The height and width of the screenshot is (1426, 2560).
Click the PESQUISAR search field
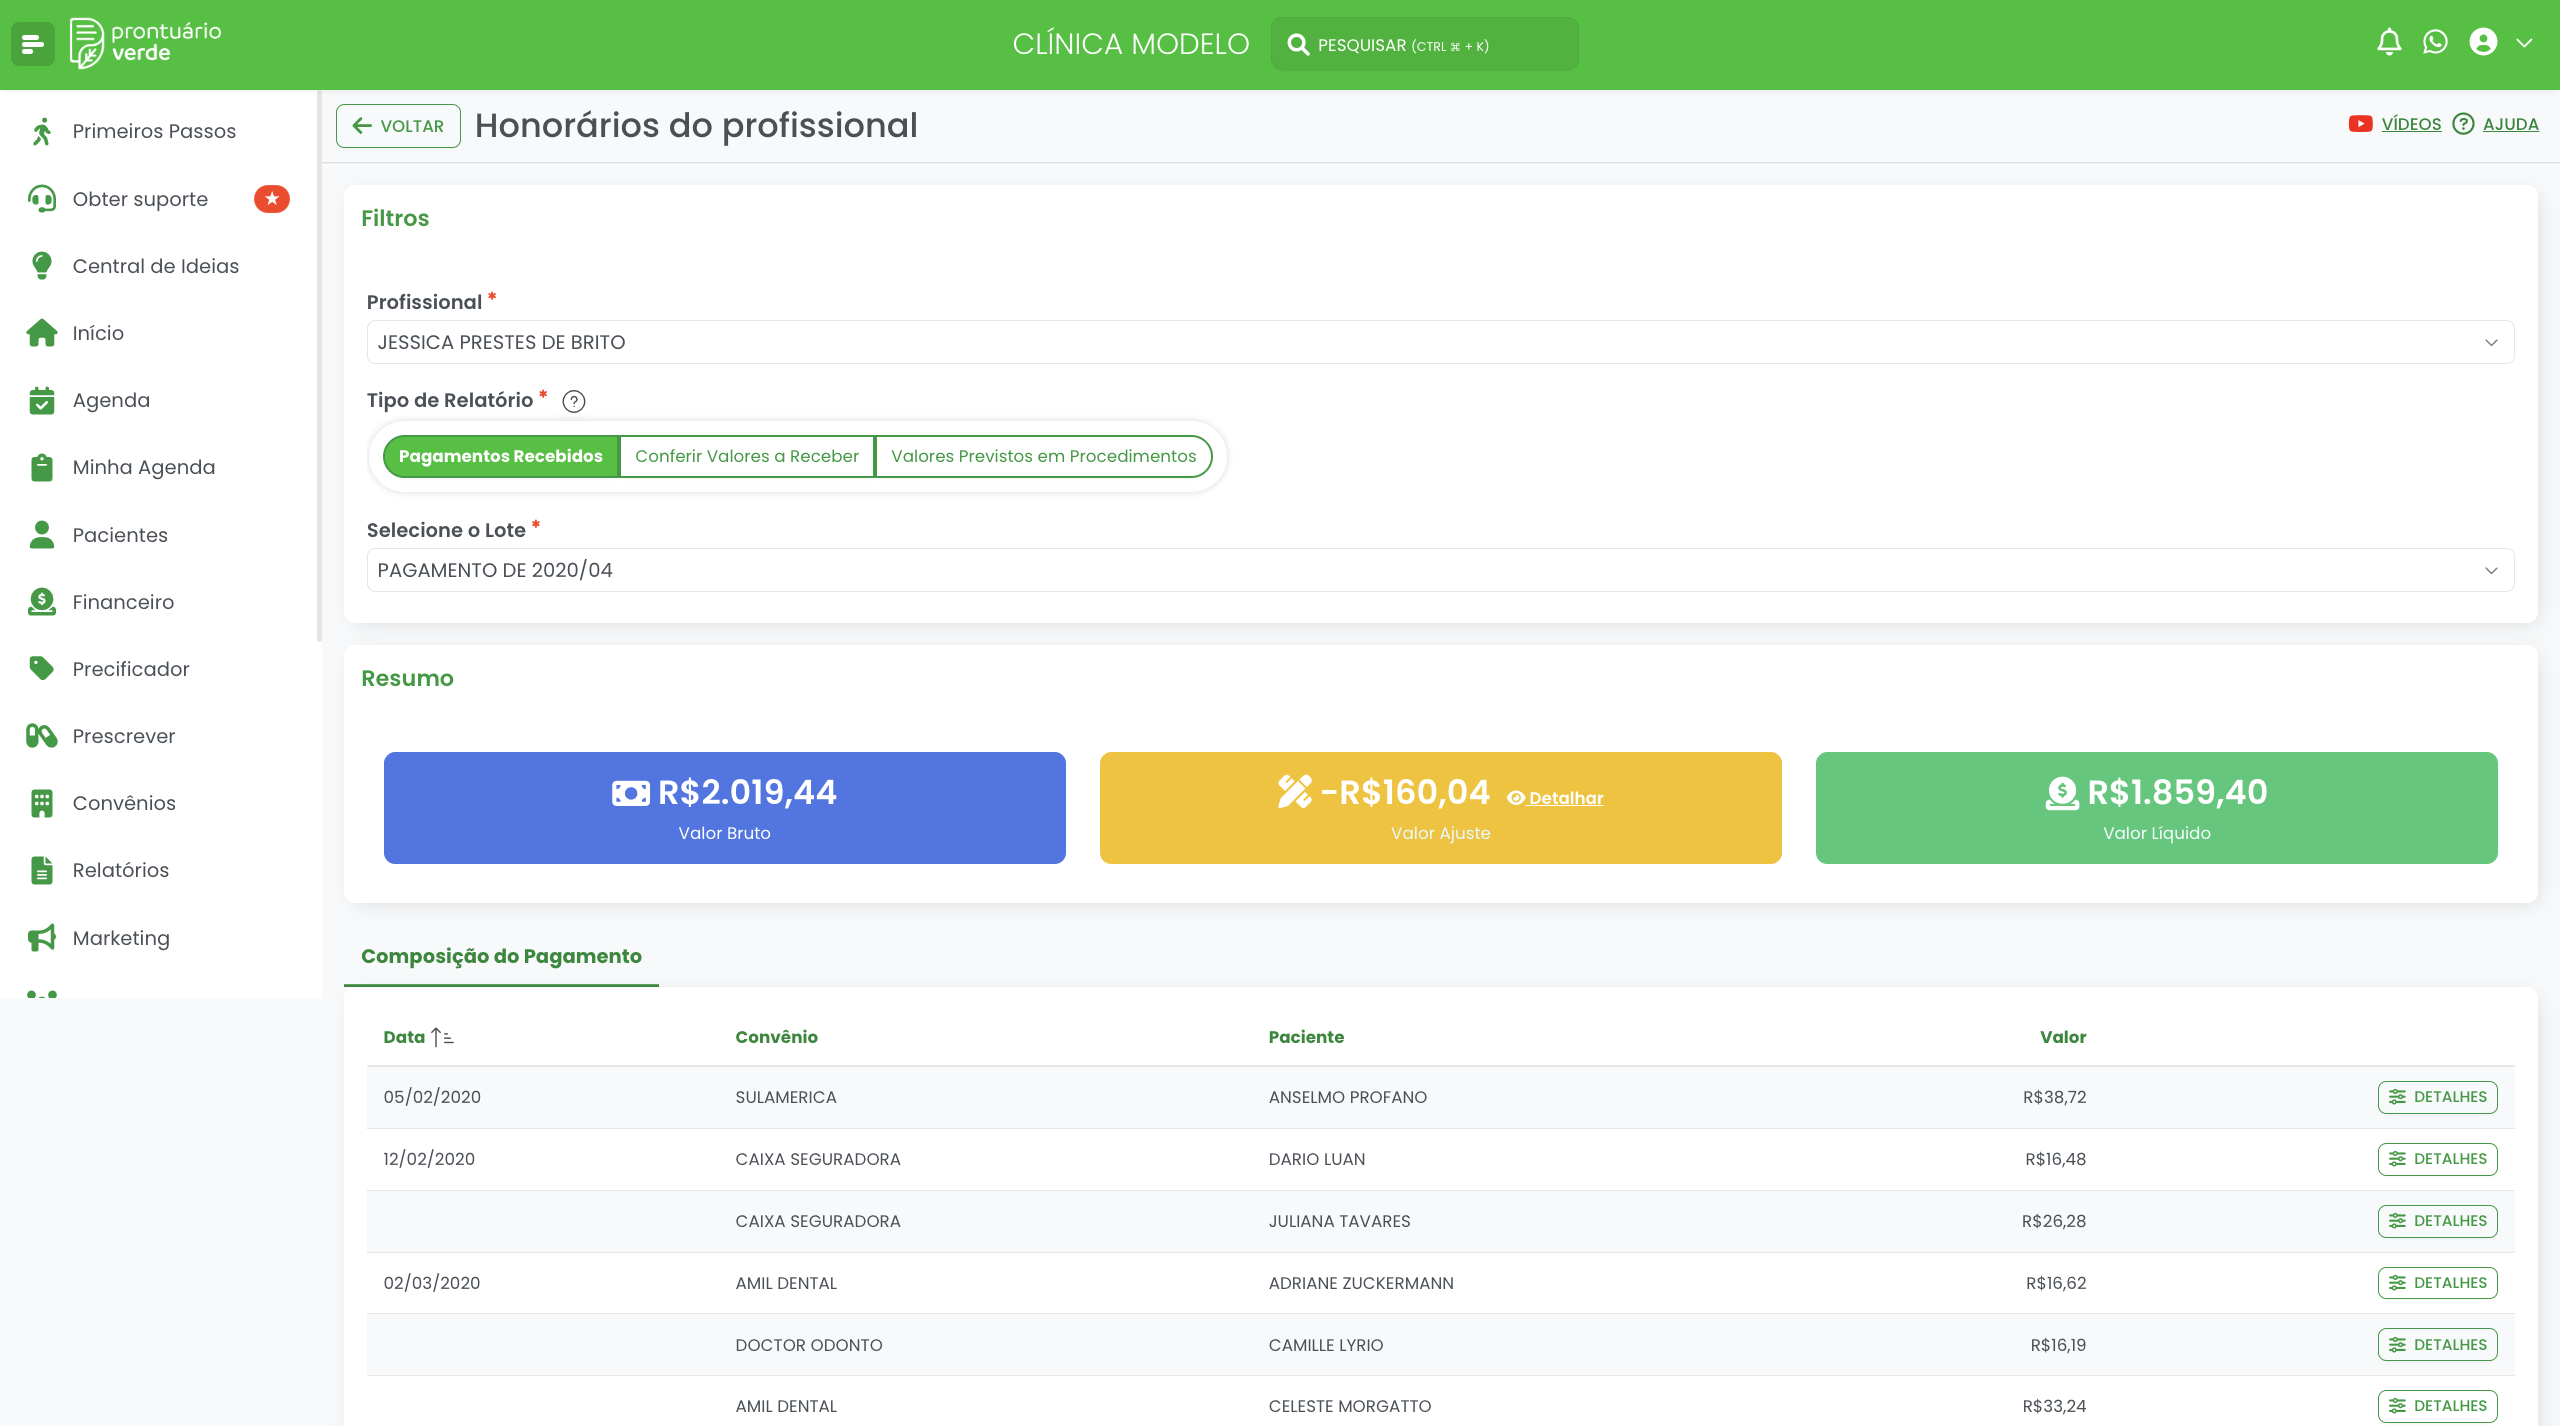[1424, 44]
